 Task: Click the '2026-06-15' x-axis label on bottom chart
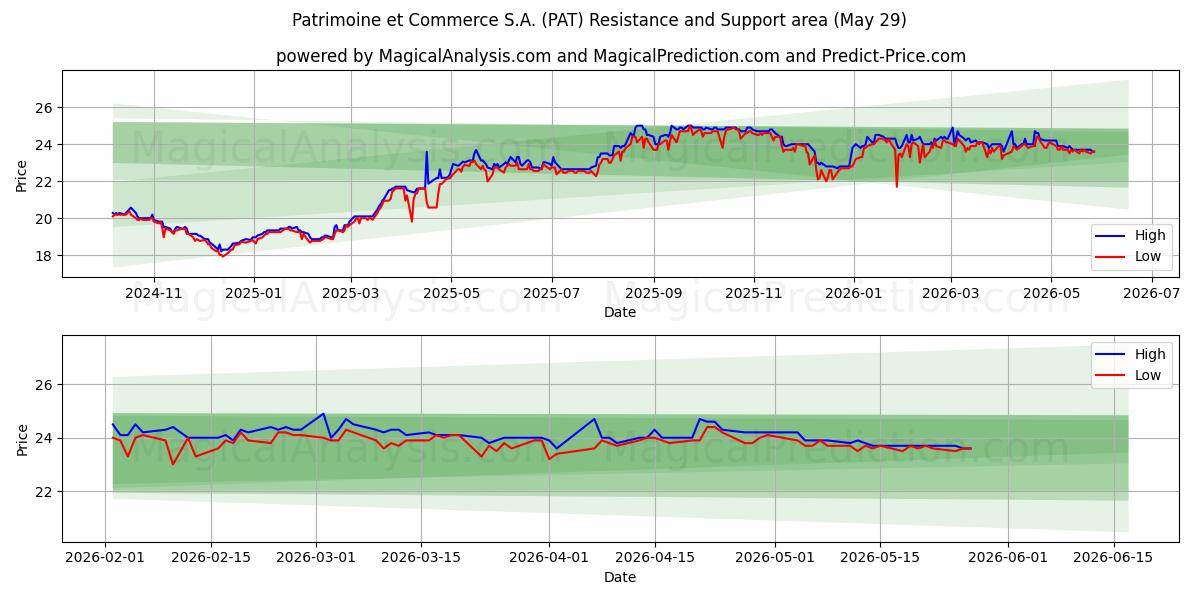coord(1115,559)
